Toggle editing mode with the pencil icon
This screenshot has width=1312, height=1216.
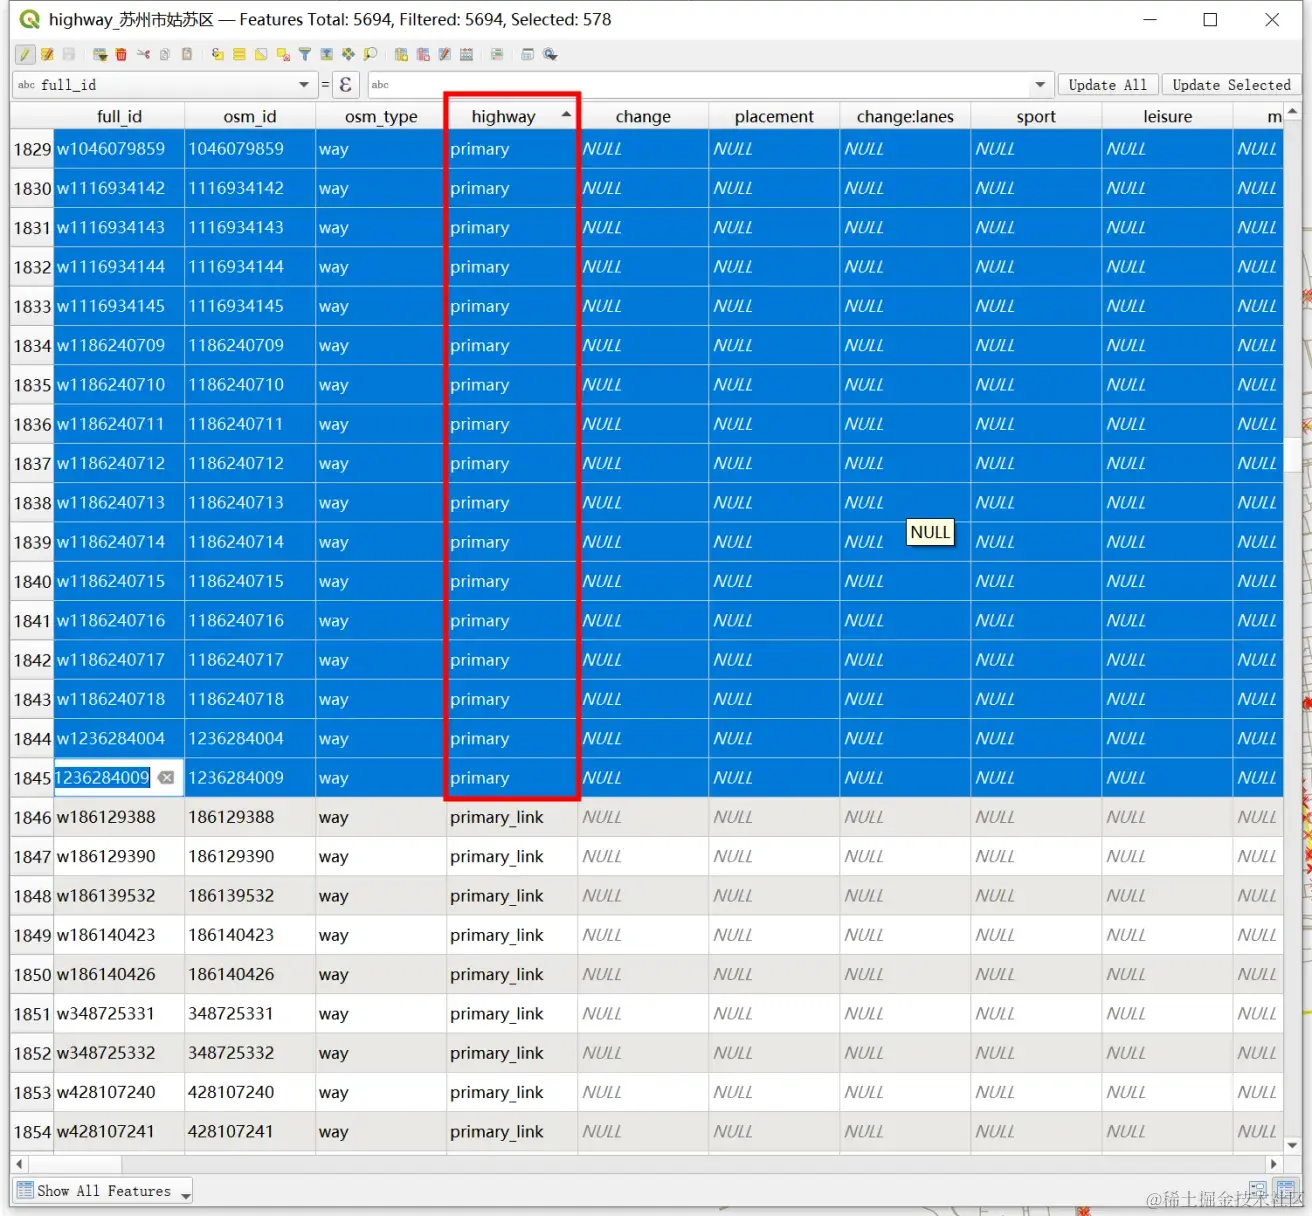coord(25,54)
